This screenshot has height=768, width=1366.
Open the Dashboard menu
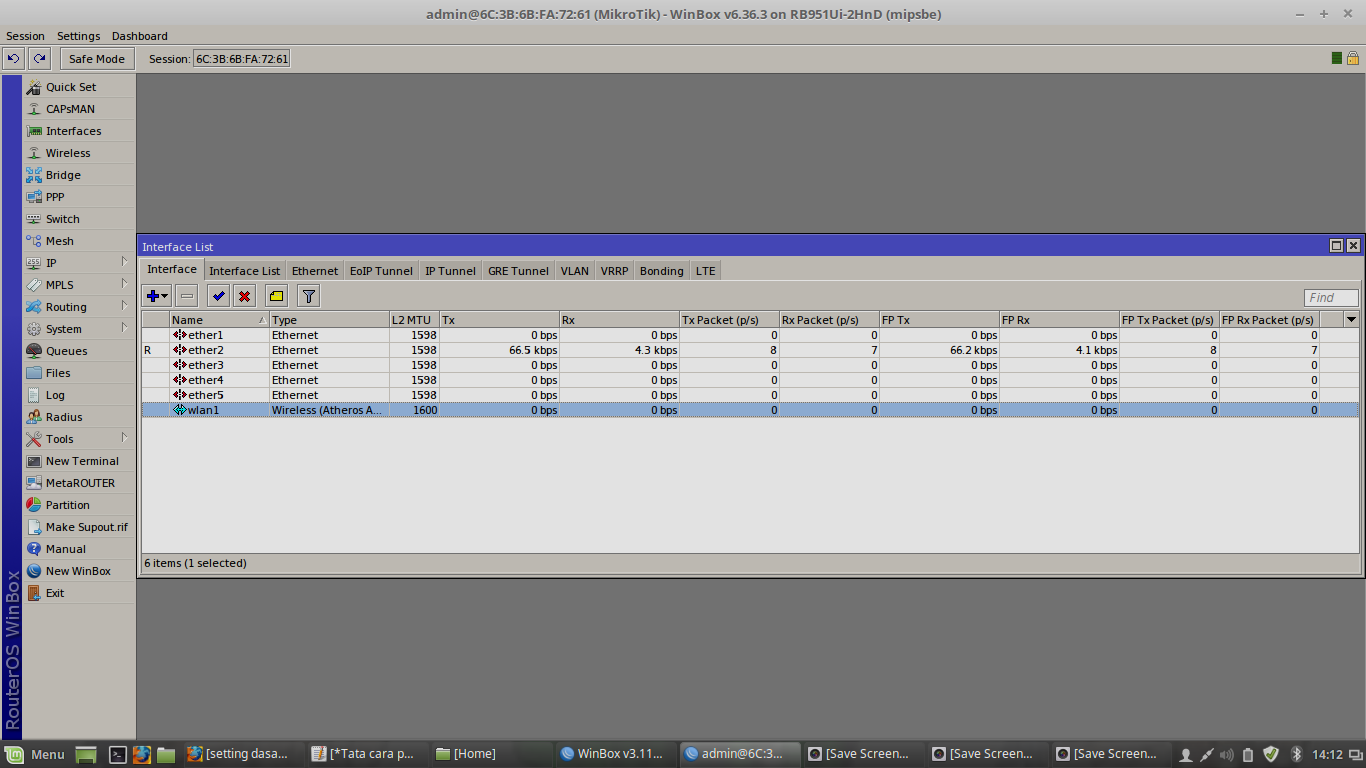pyautogui.click(x=139, y=36)
